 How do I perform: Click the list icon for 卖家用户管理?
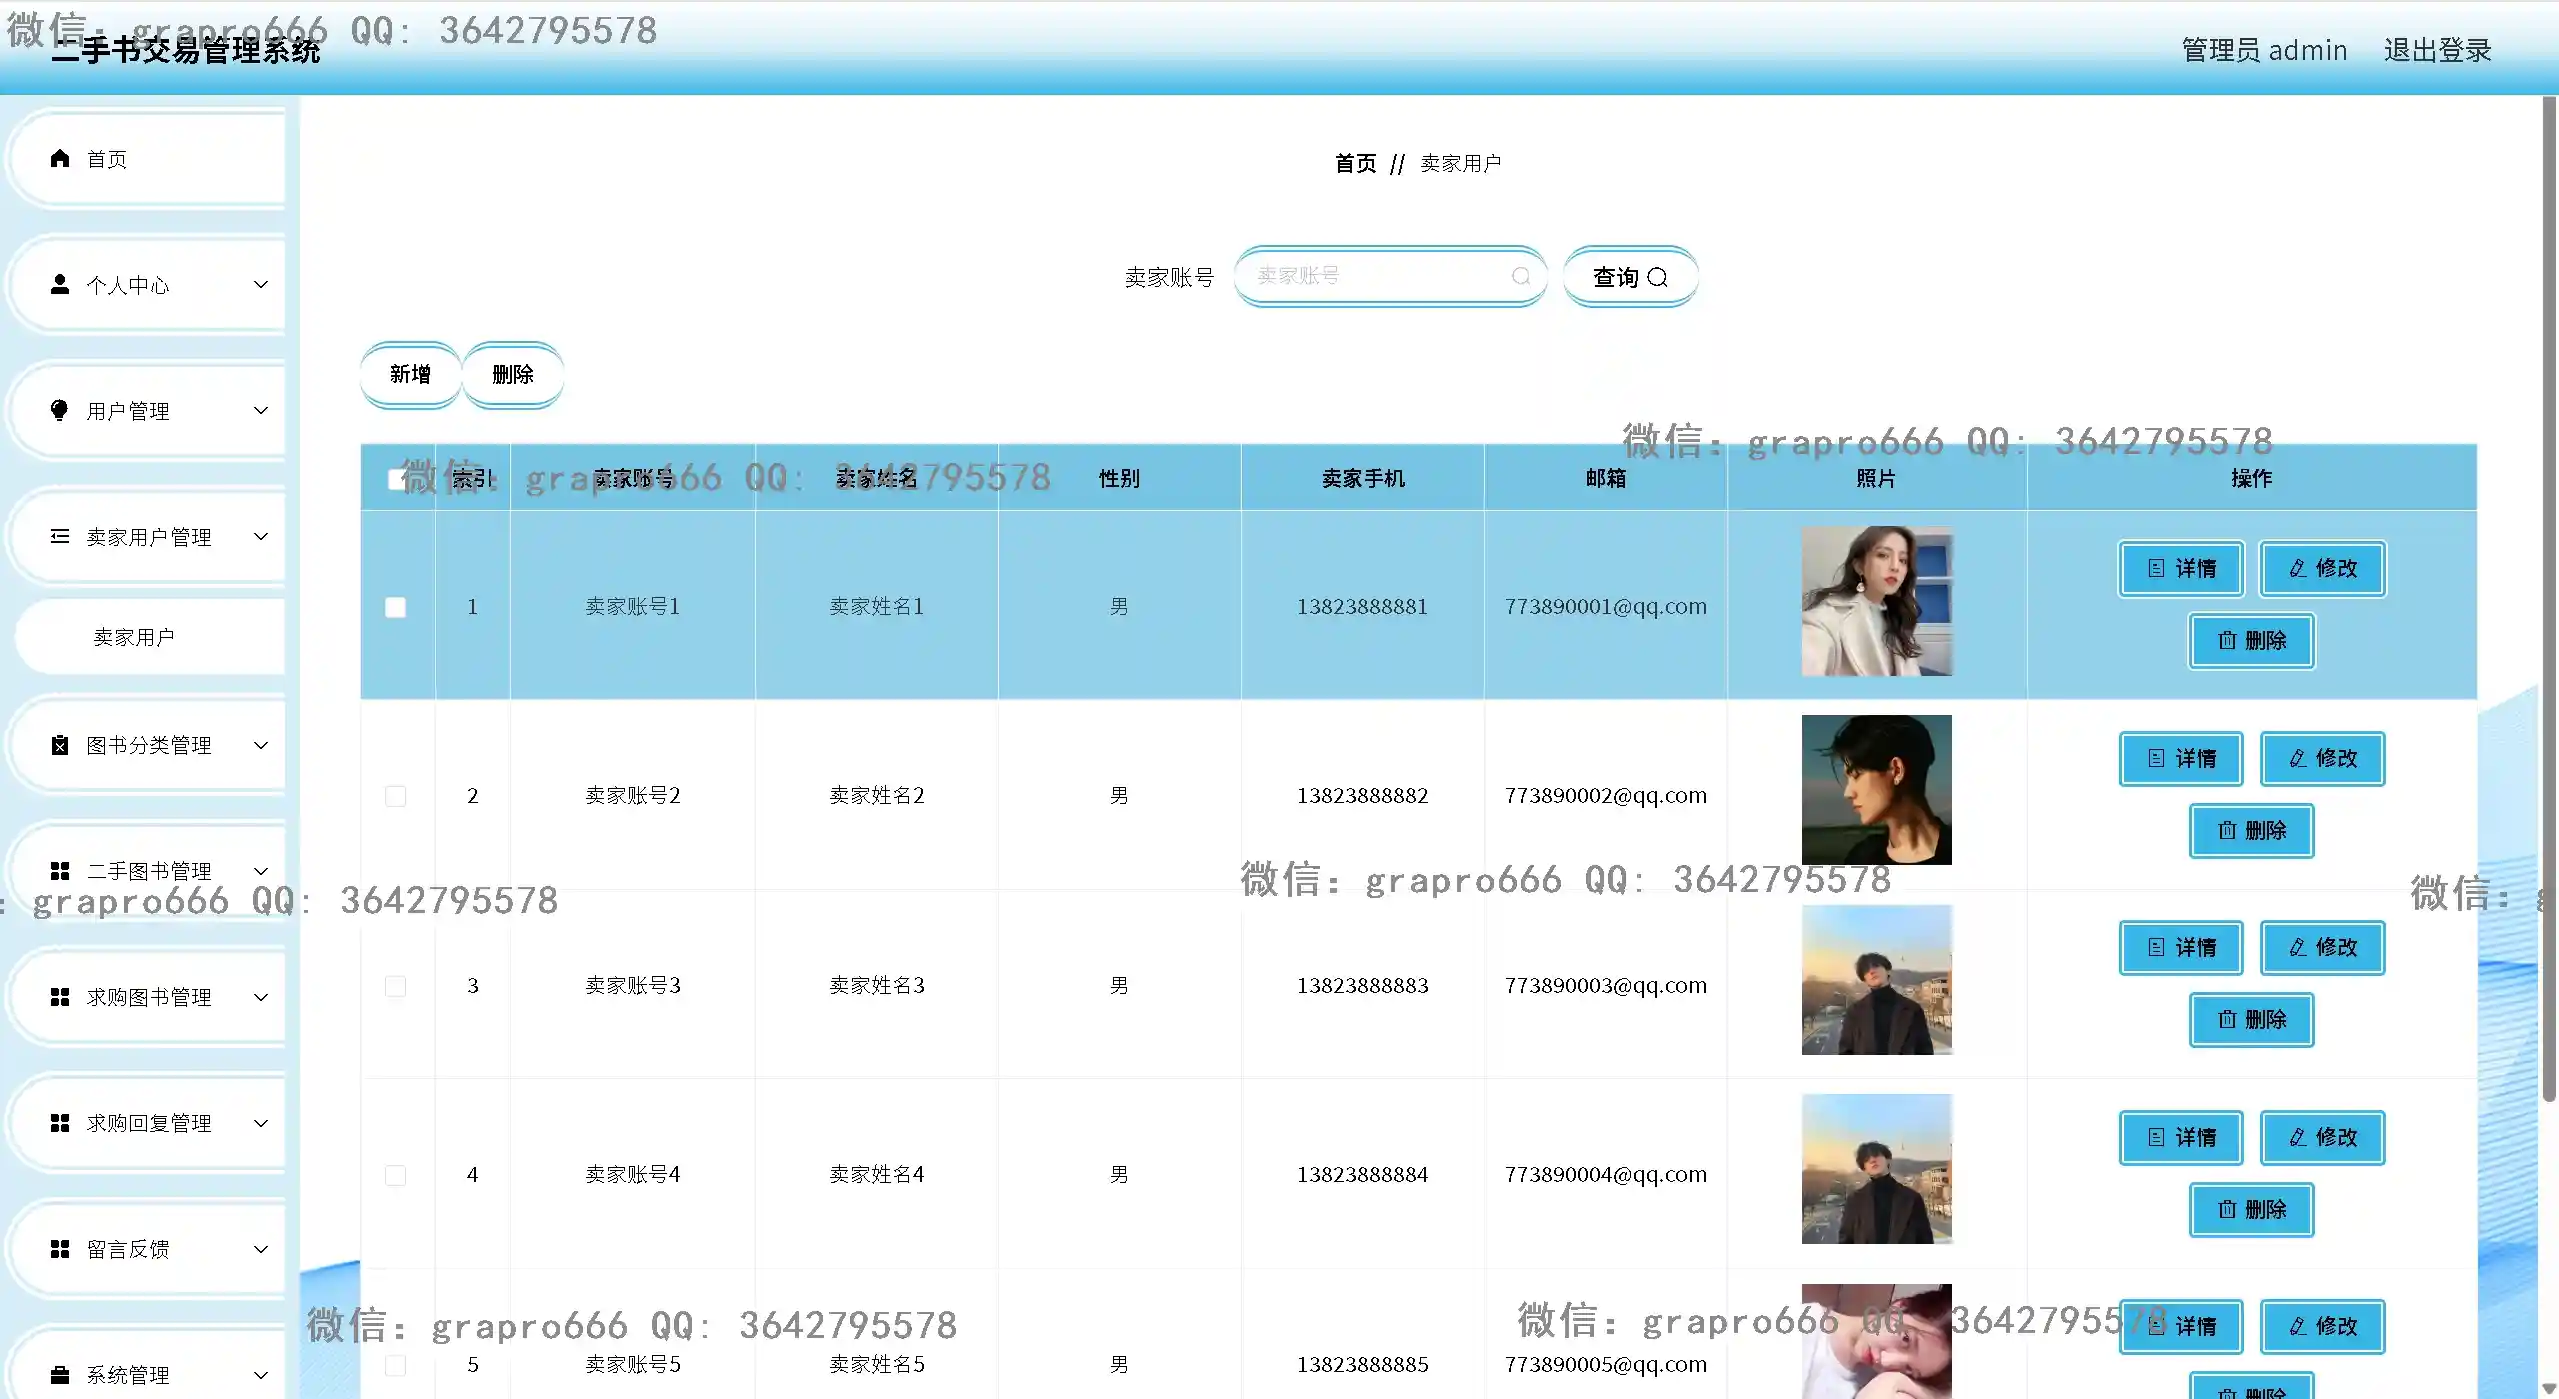click(60, 537)
